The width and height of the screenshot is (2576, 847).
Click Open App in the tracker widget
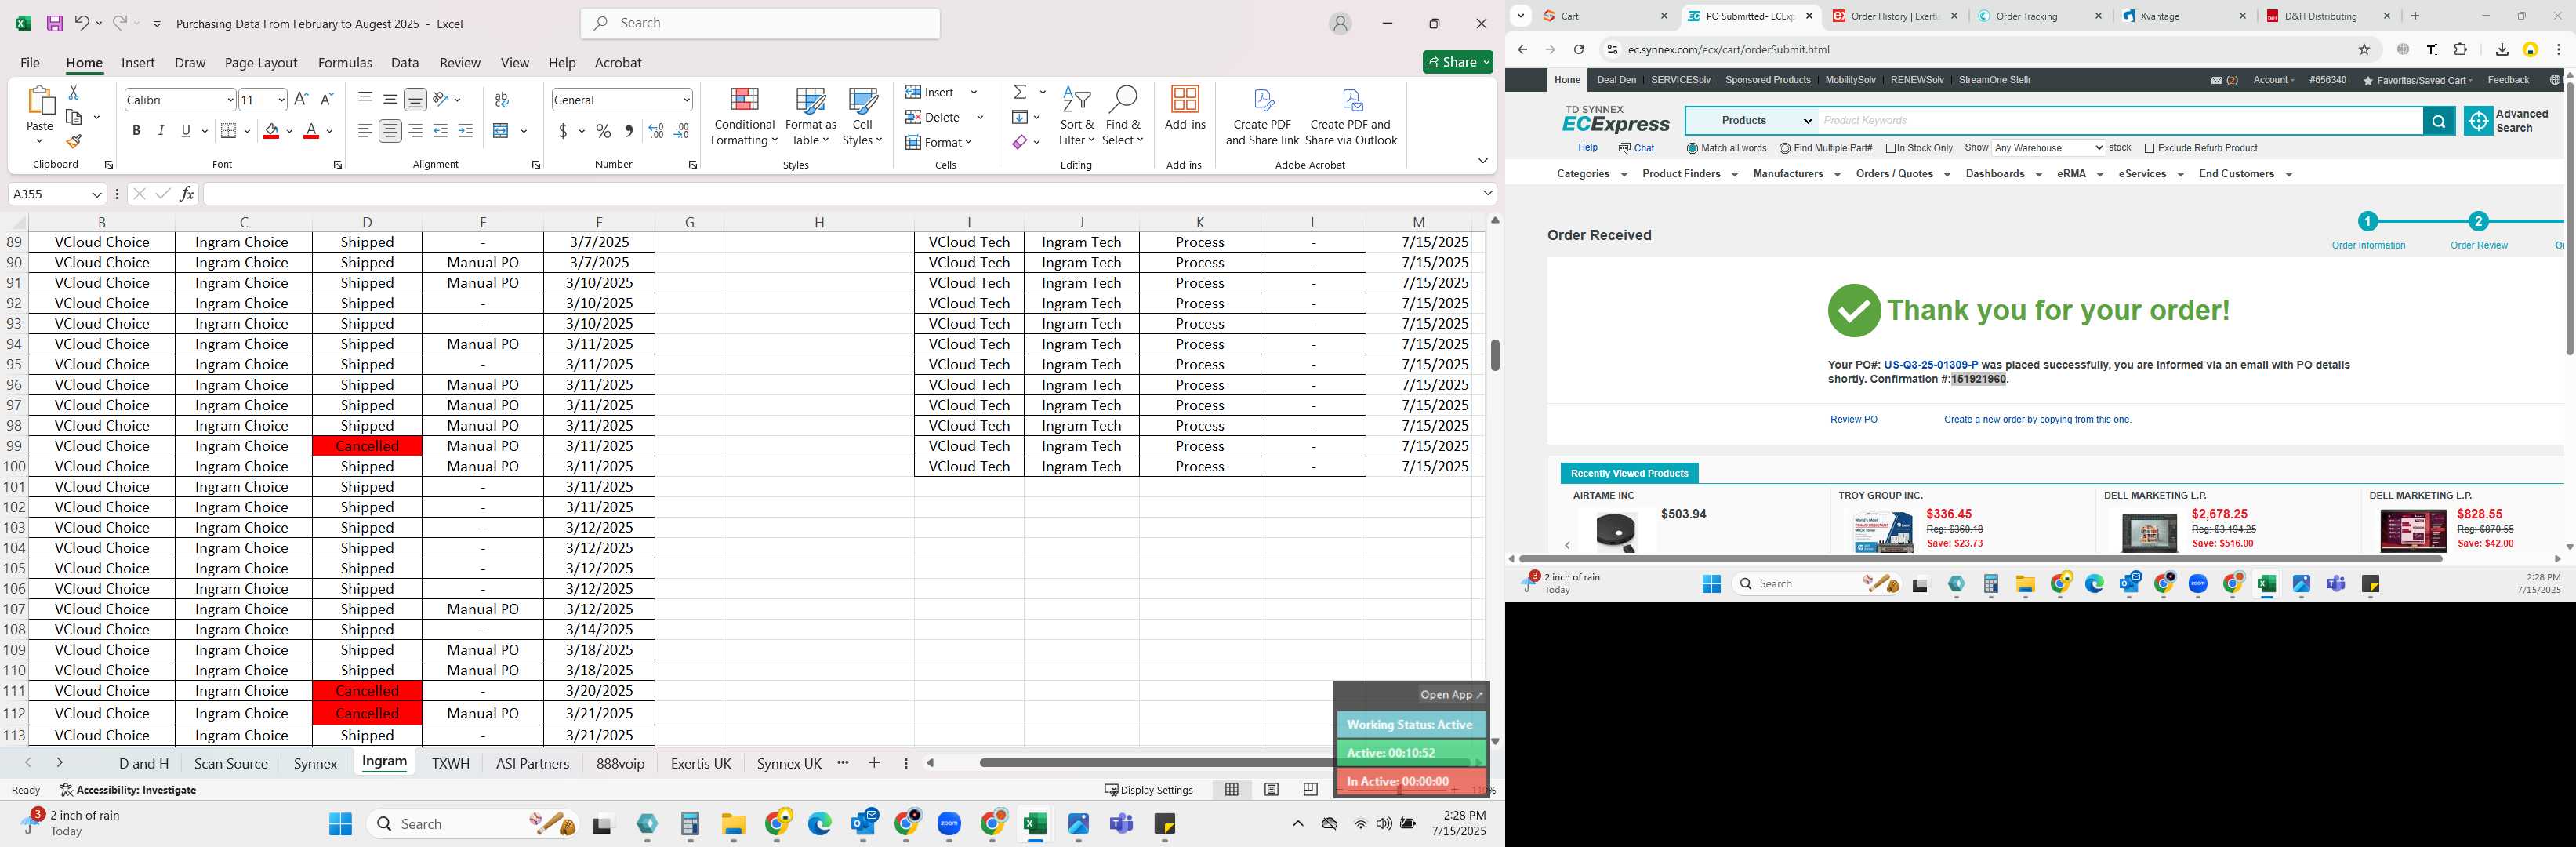pos(1451,695)
